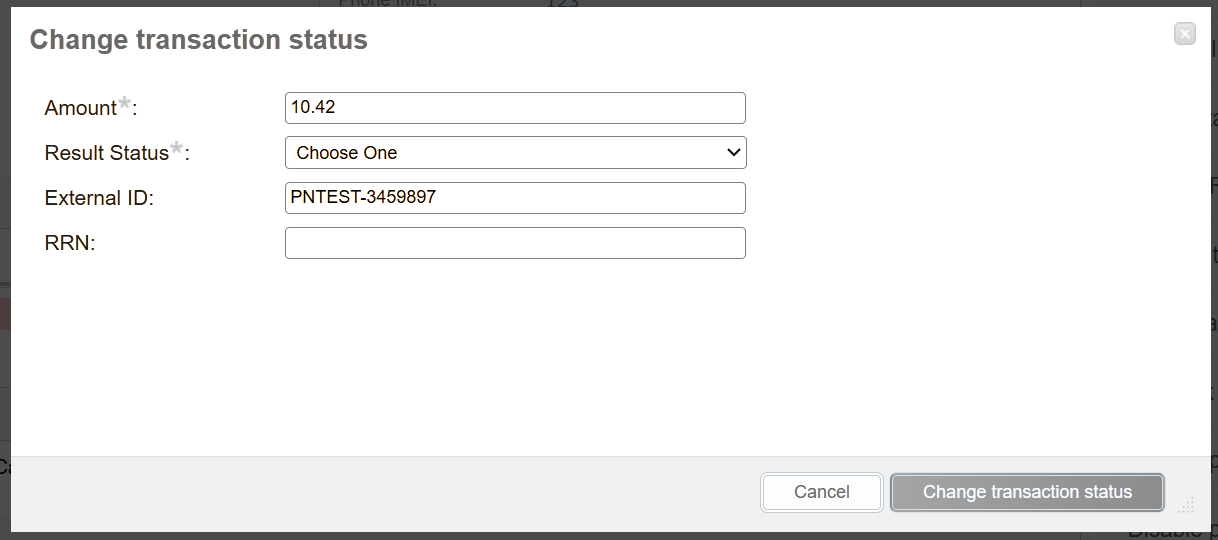The width and height of the screenshot is (1218, 540).
Task: Close the Change transaction status dialog
Action: [x=1185, y=34]
